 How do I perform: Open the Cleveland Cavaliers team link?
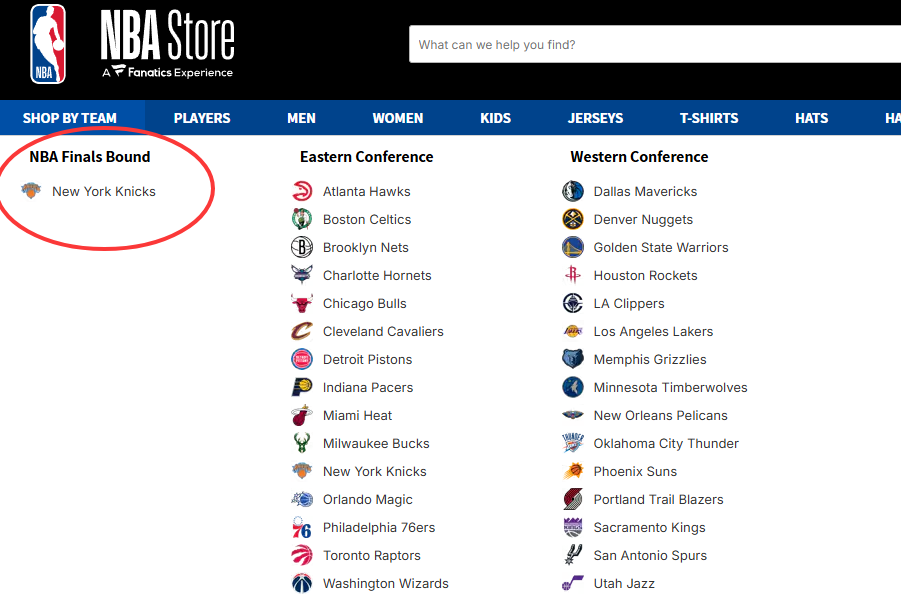point(383,332)
